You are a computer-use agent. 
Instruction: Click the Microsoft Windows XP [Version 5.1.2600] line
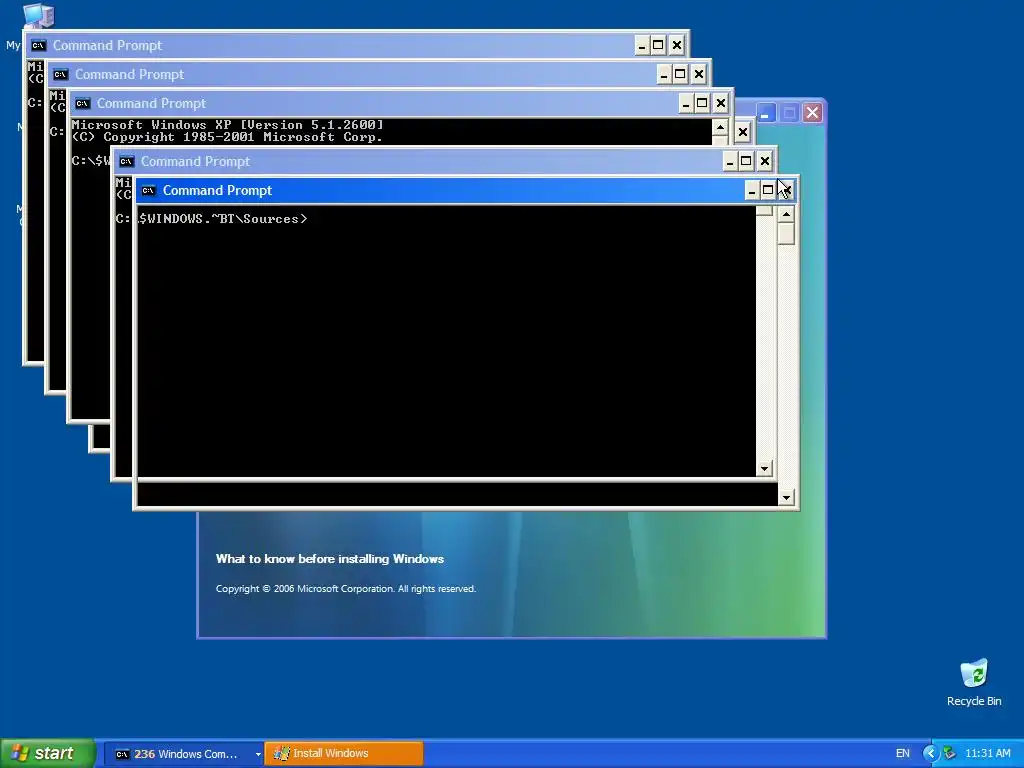tap(227, 125)
